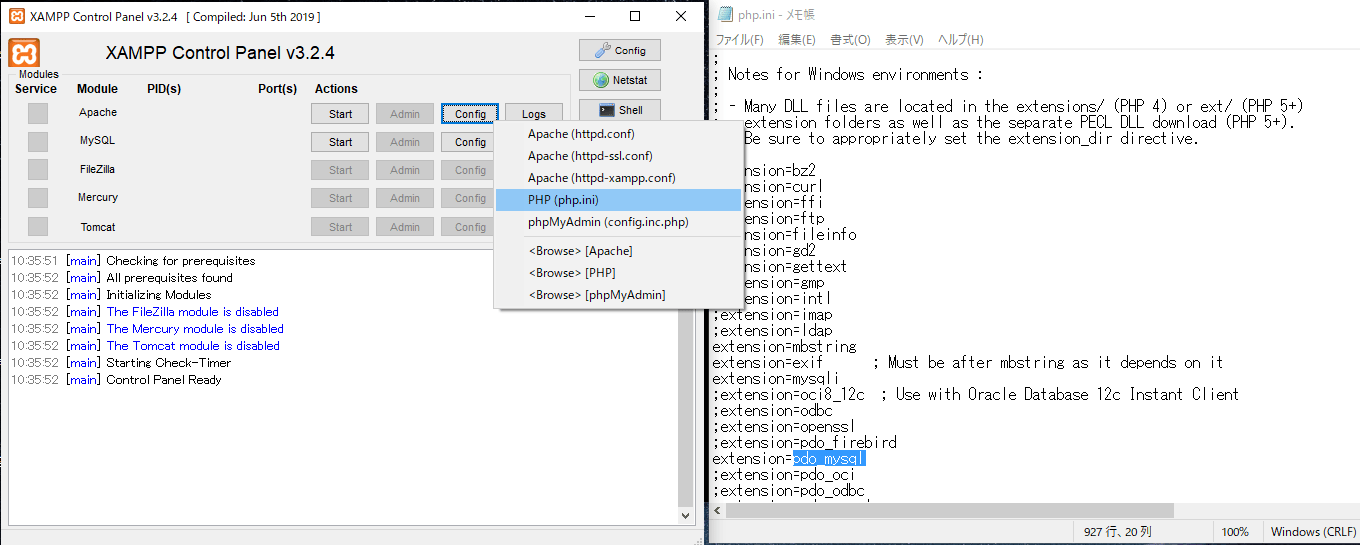The width and height of the screenshot is (1360, 550).
Task: Click the 'The FileZilla module is disabled' log line
Action: point(193,312)
